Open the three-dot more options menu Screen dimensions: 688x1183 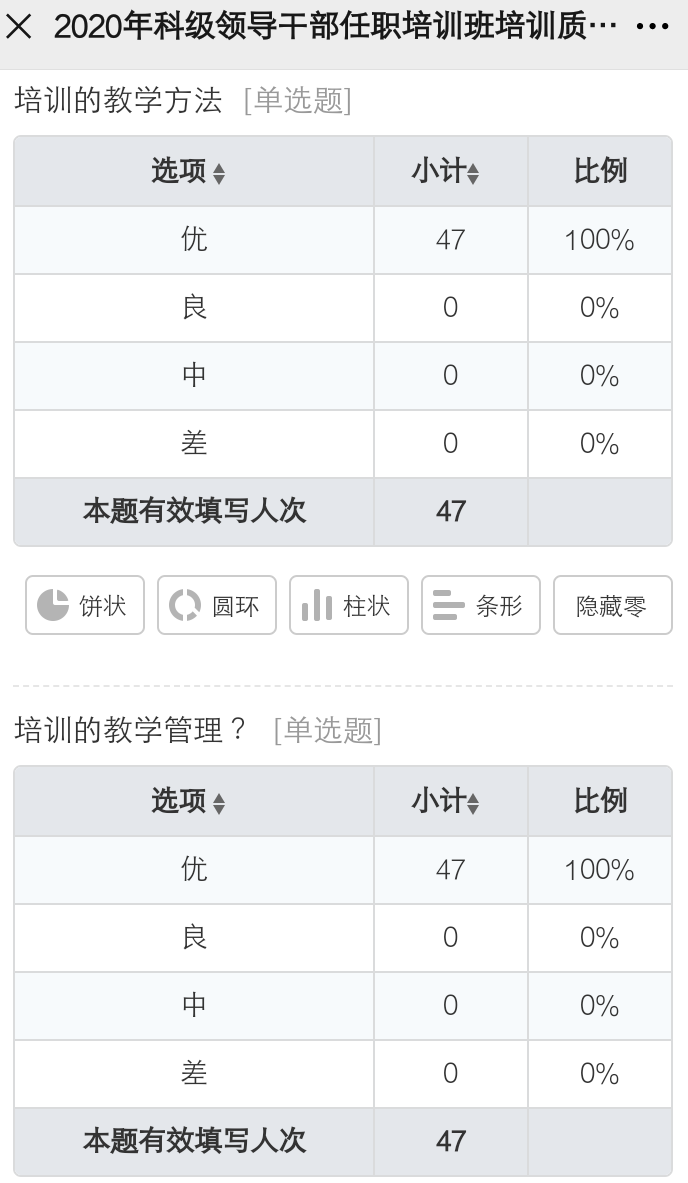pyautogui.click(x=652, y=27)
